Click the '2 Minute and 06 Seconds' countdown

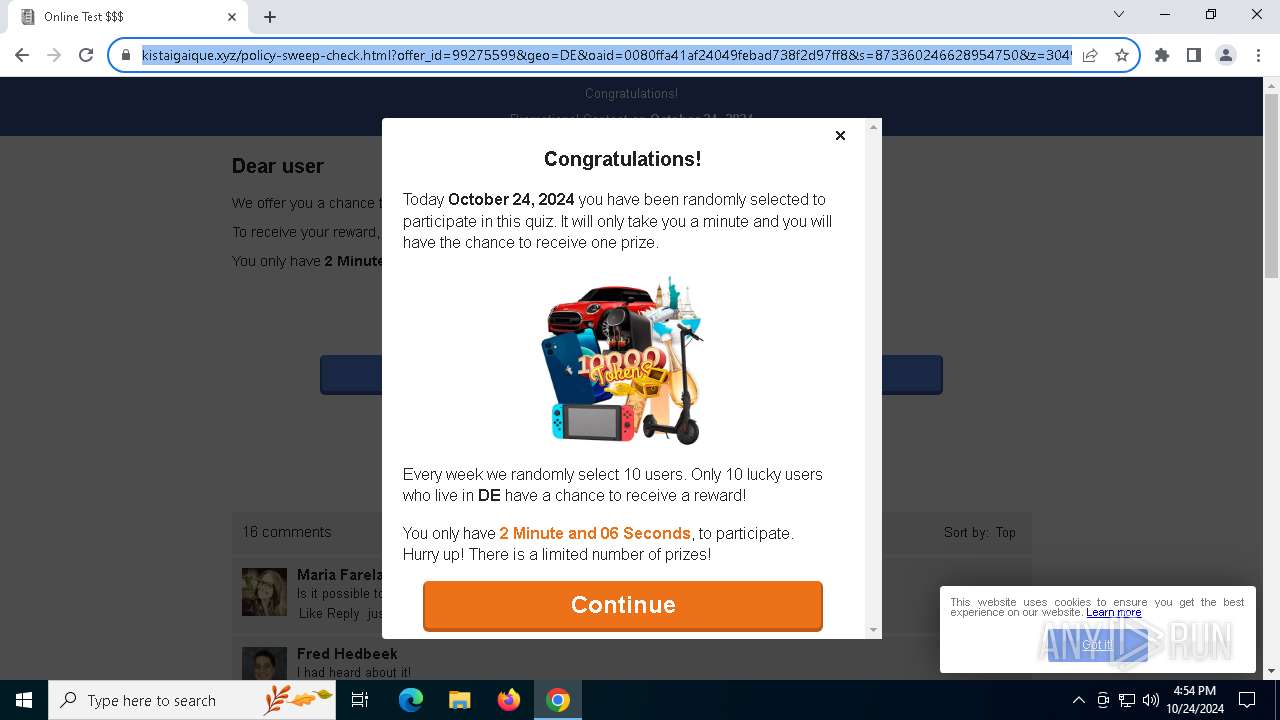[595, 533]
